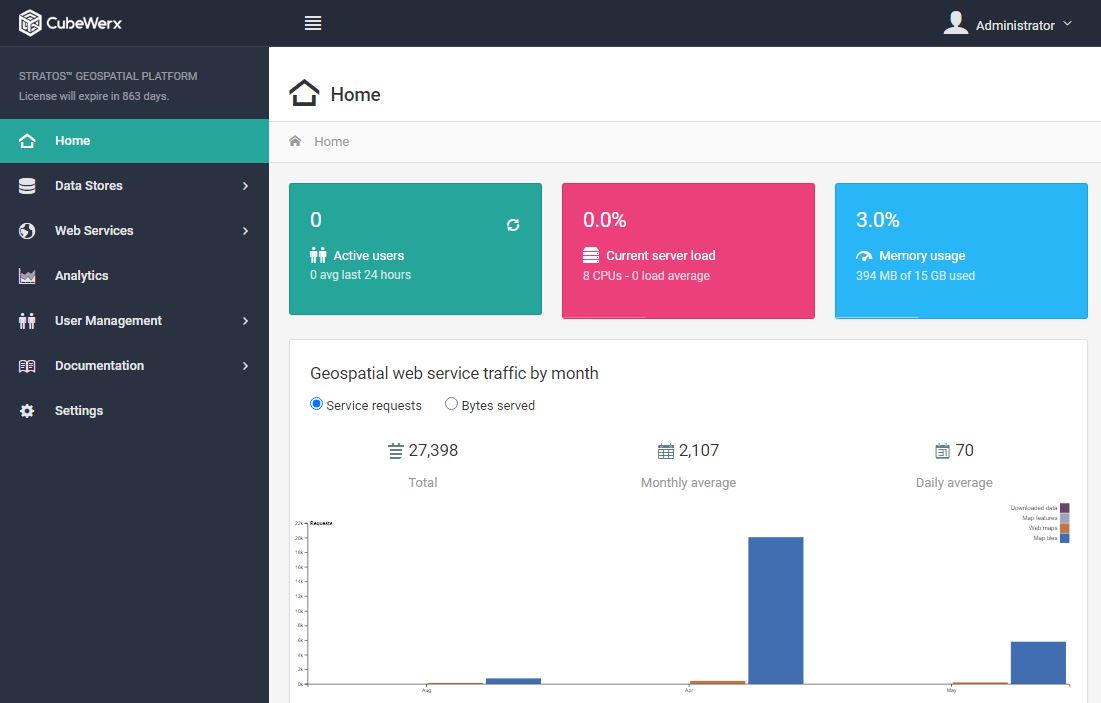Click the Daily average calendar icon
Image resolution: width=1101 pixels, height=703 pixels.
point(942,451)
